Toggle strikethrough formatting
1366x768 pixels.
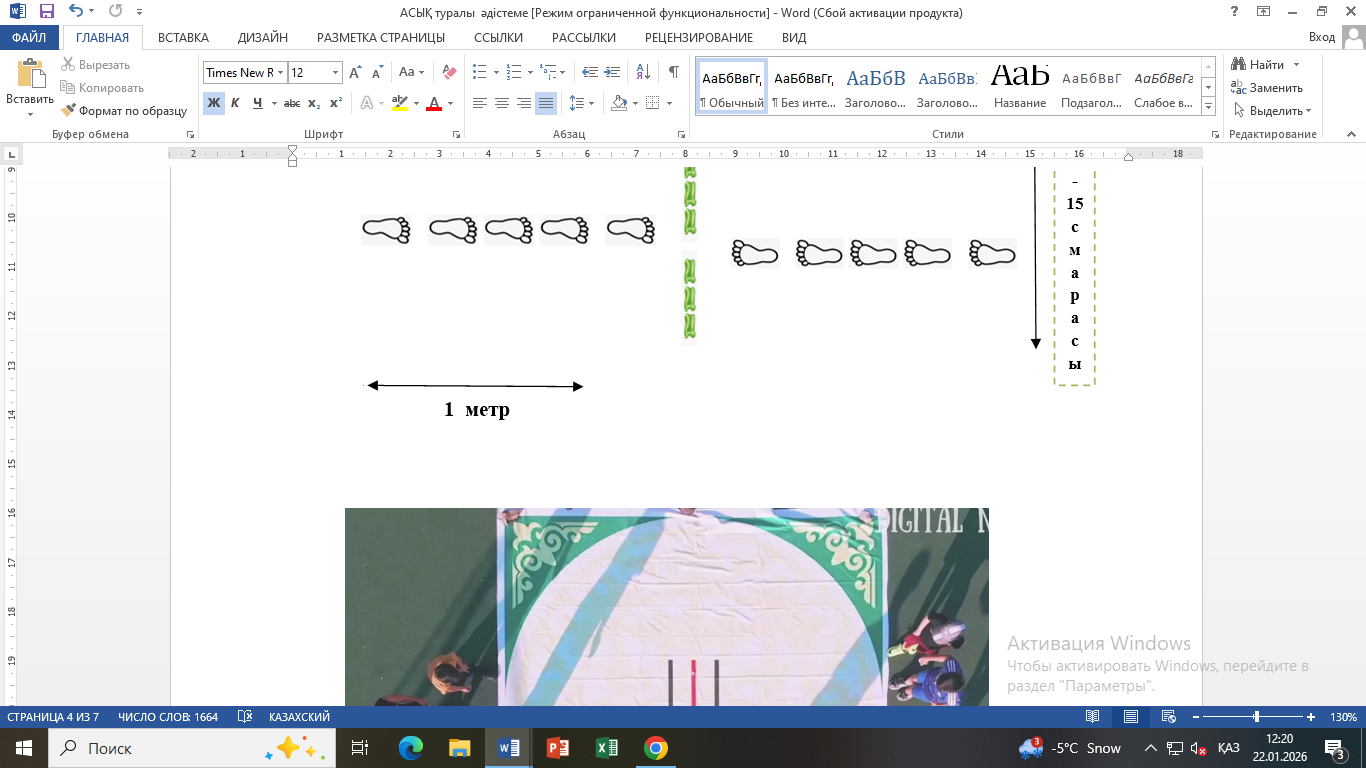(292, 103)
